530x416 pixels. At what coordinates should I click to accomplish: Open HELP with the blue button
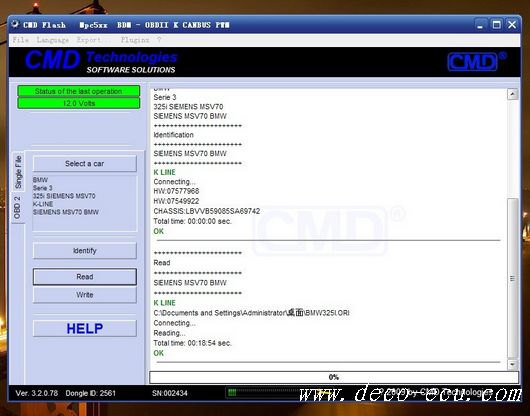(x=85, y=328)
